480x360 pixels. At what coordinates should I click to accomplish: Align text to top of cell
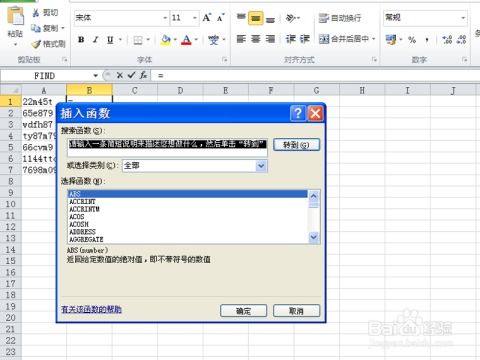pyautogui.click(x=241, y=18)
